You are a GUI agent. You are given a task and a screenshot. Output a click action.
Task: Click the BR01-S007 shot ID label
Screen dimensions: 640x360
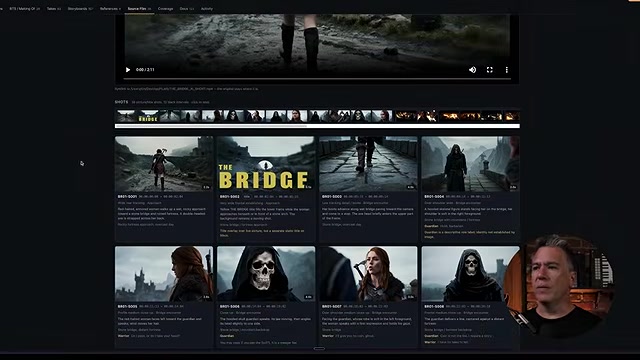(332, 306)
